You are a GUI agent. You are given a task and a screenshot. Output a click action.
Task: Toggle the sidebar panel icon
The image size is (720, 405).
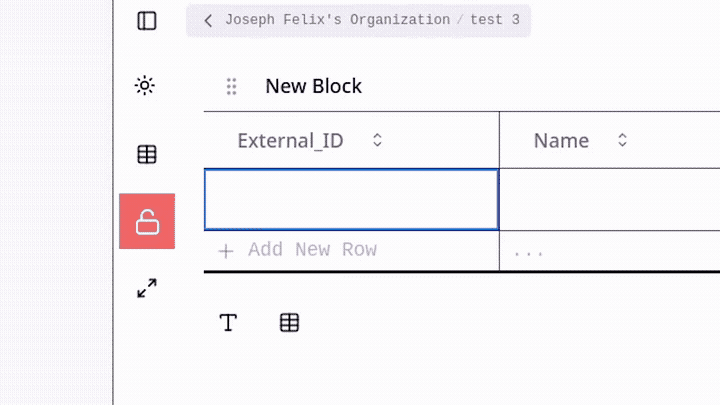(147, 20)
